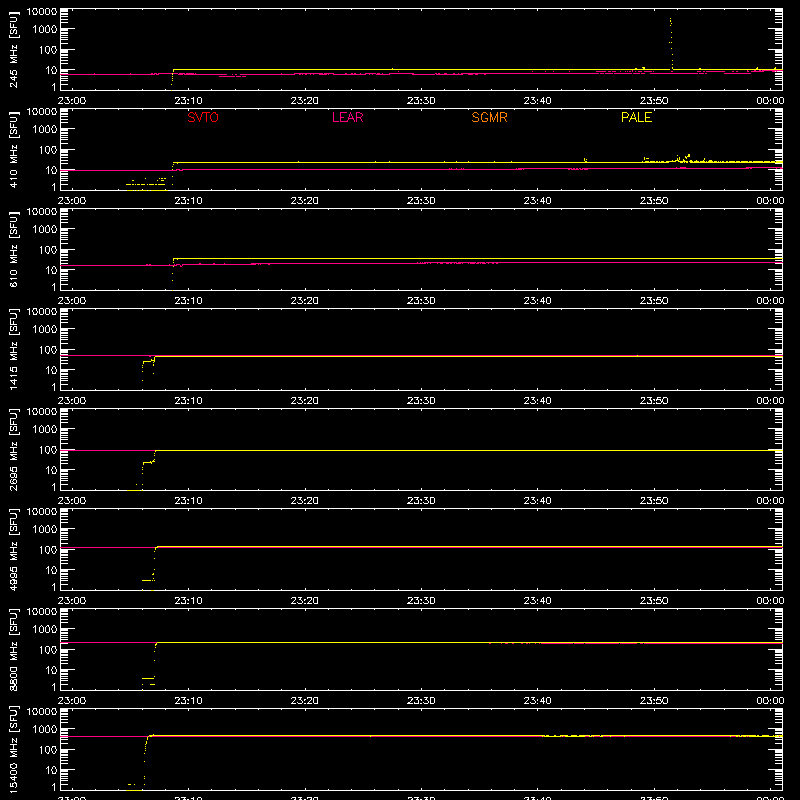Image resolution: width=800 pixels, height=800 pixels.
Task: Click the 10000 tick label on 8800 MHz axis
Action: [x=41, y=612]
